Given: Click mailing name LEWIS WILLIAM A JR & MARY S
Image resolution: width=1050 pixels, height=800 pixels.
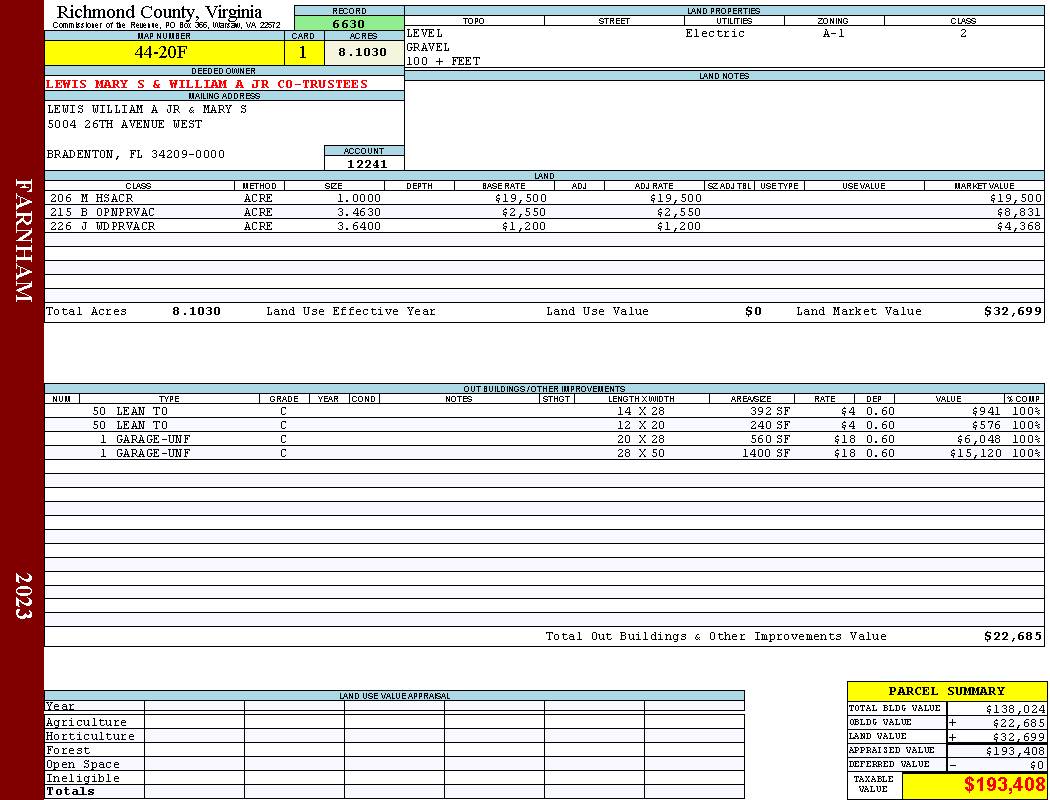Looking at the screenshot, I should click(147, 109).
